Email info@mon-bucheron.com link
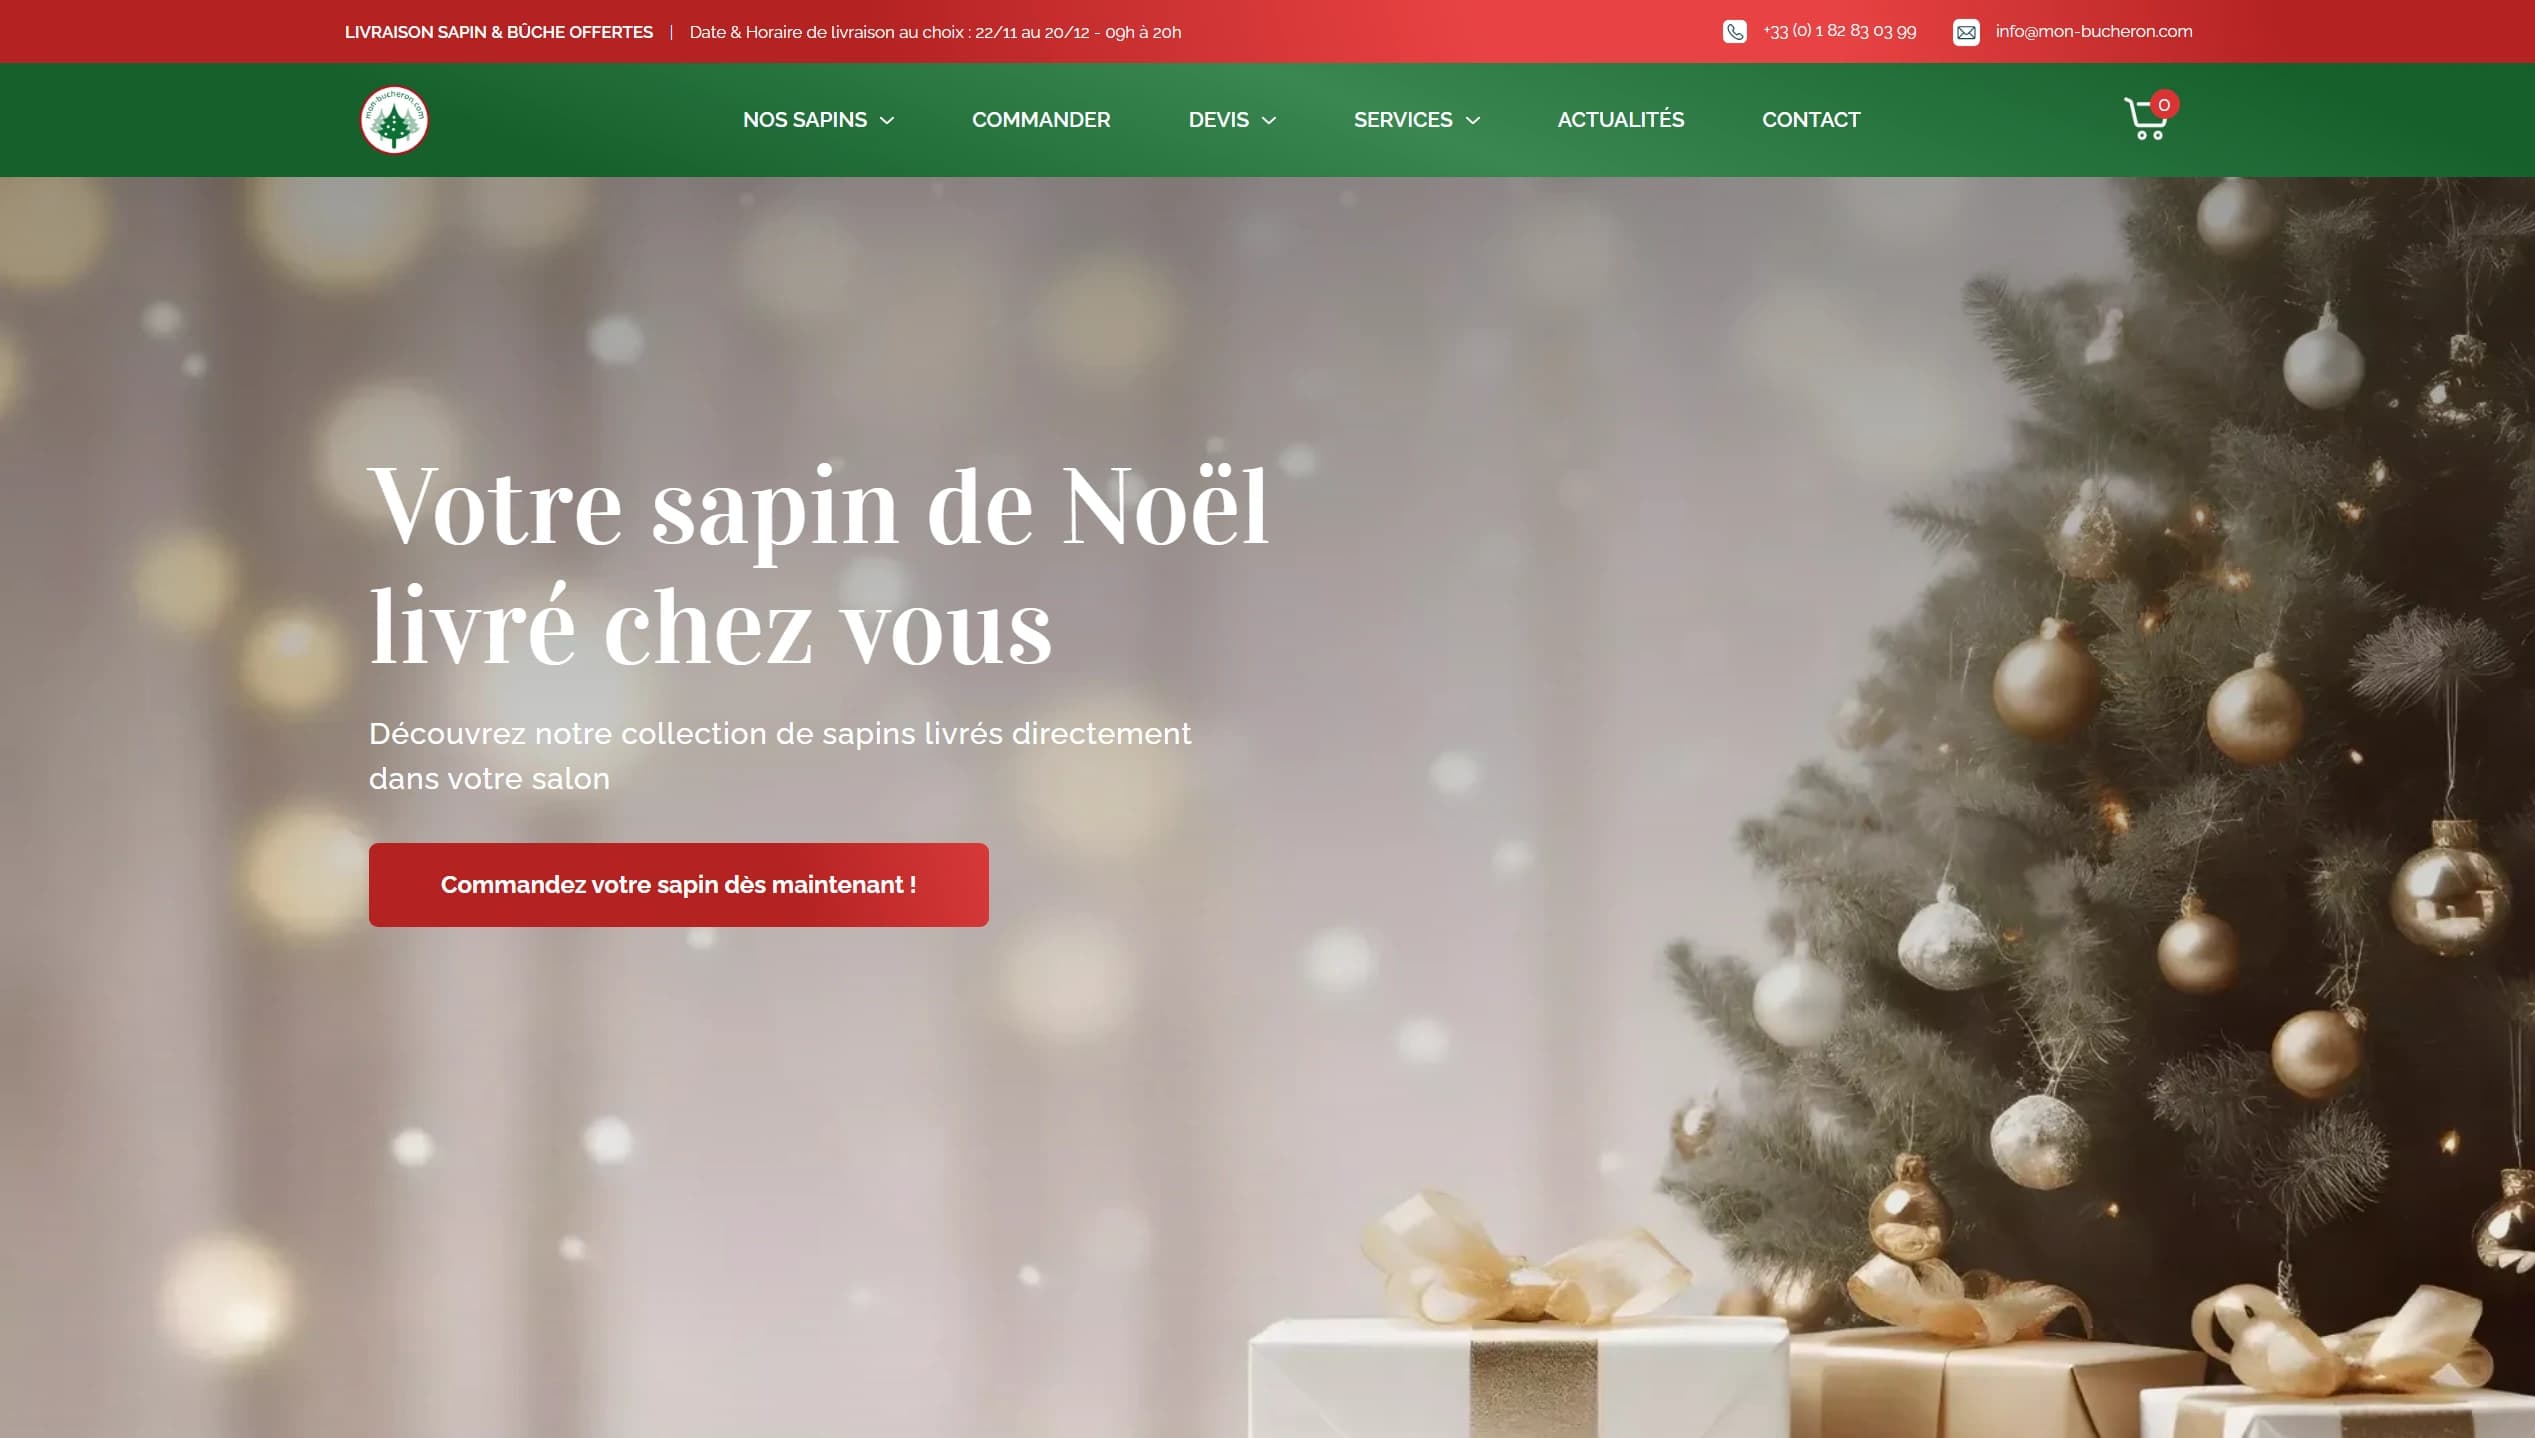Viewport: 2535px width, 1438px height. [2094, 31]
